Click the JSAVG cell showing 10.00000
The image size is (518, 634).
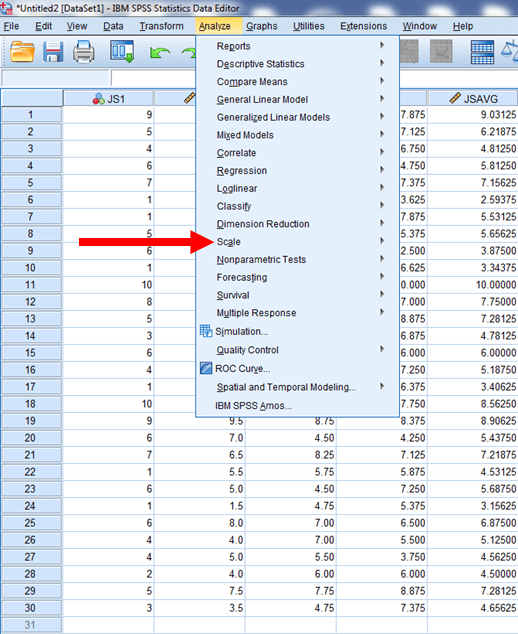coord(473,285)
